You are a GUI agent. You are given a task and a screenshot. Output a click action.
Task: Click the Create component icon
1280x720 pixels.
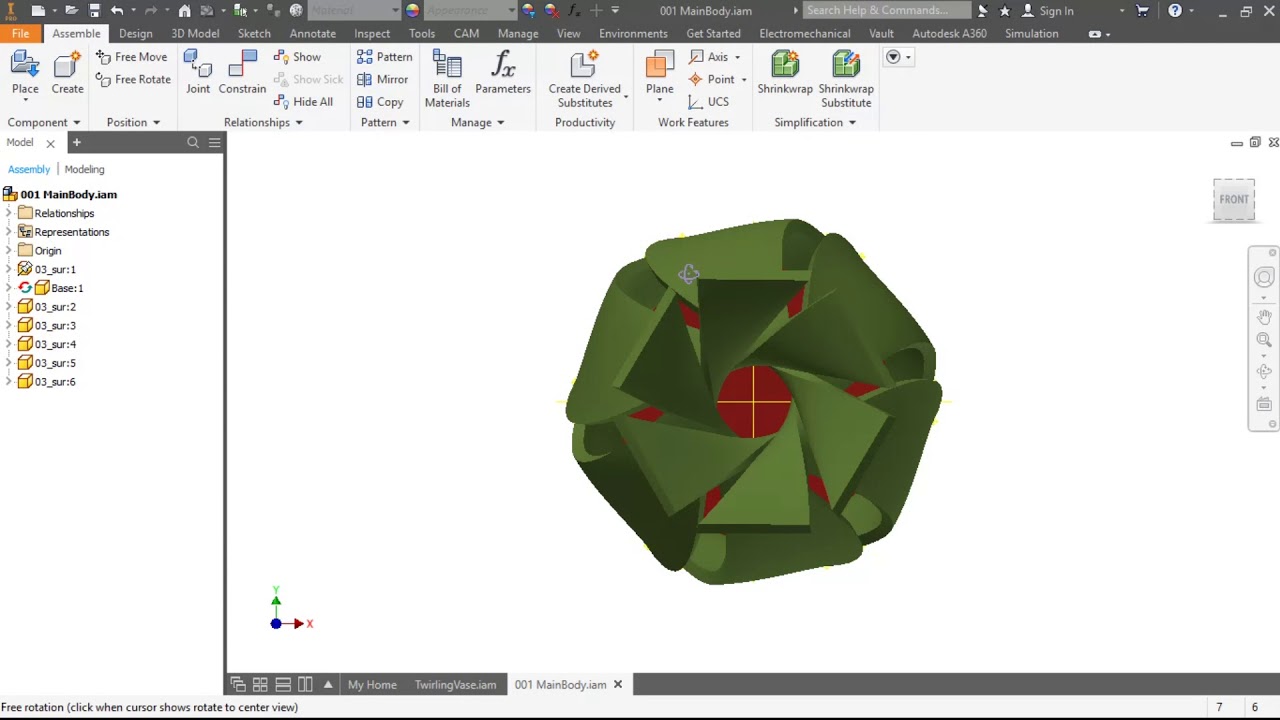[67, 73]
